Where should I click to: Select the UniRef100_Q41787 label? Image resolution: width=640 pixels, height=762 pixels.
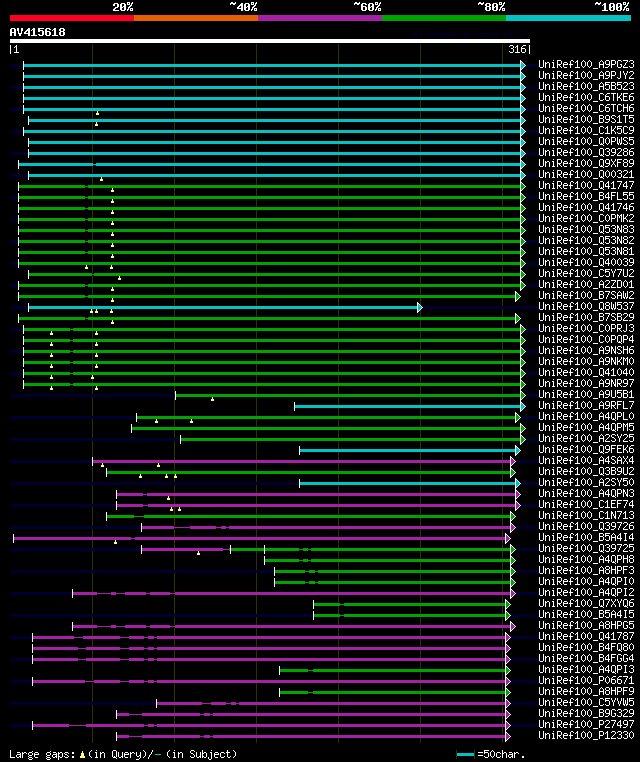point(586,637)
